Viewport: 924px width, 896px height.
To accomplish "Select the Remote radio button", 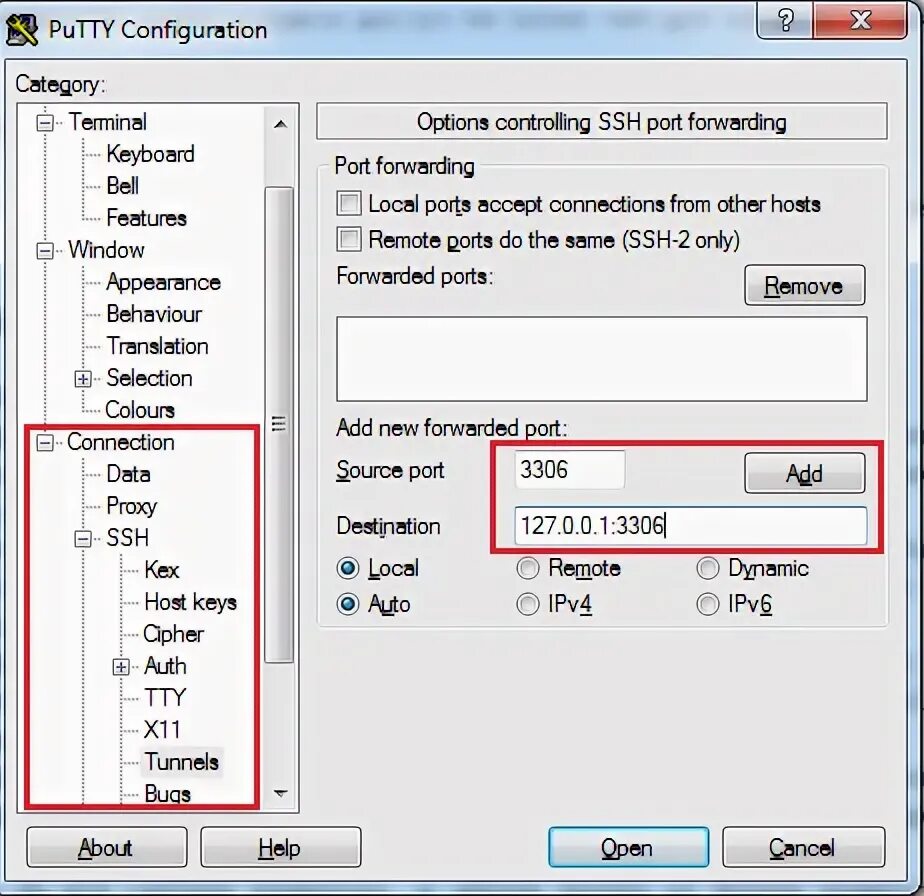I will (527, 568).
